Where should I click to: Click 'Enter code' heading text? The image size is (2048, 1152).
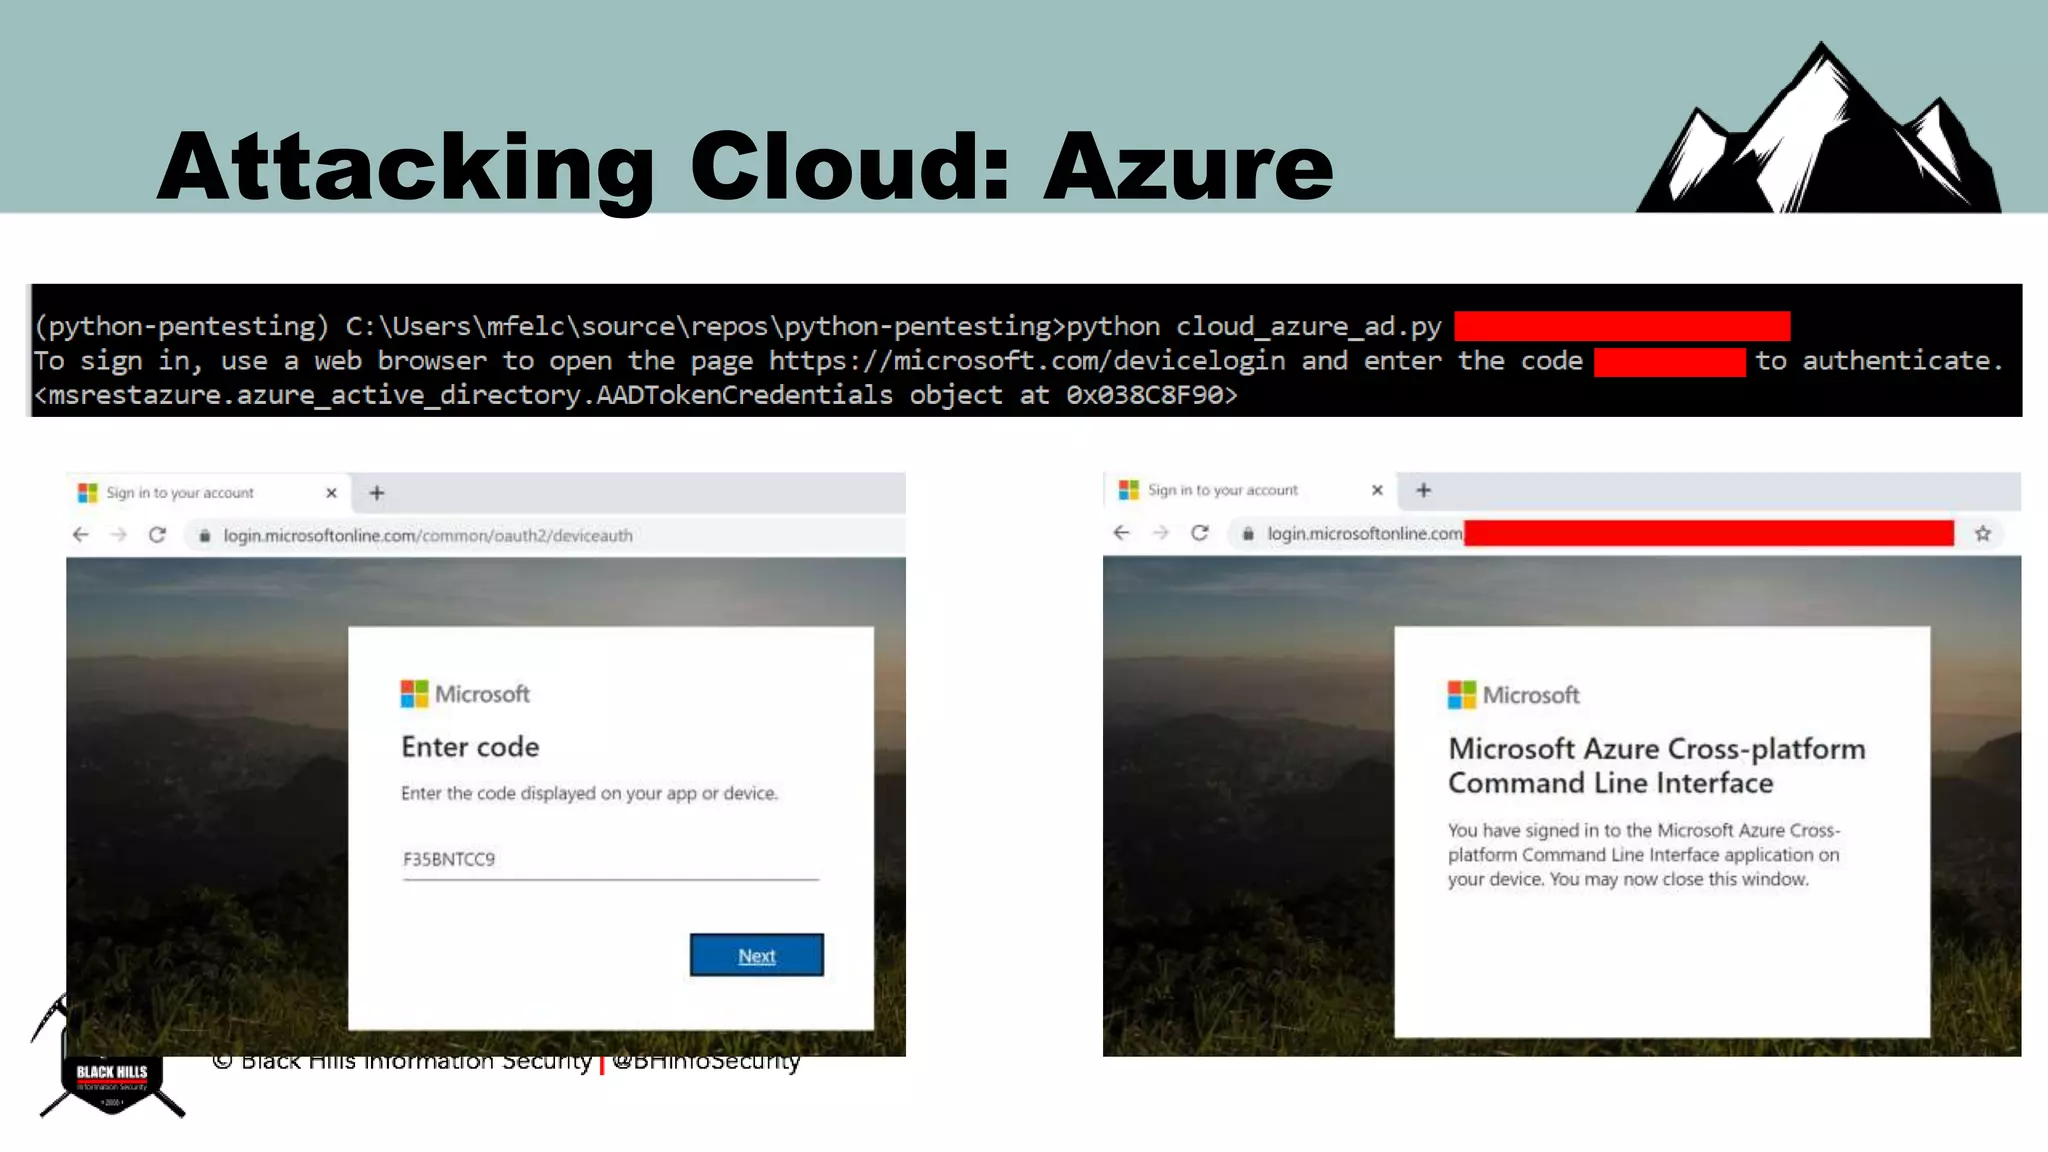(470, 747)
